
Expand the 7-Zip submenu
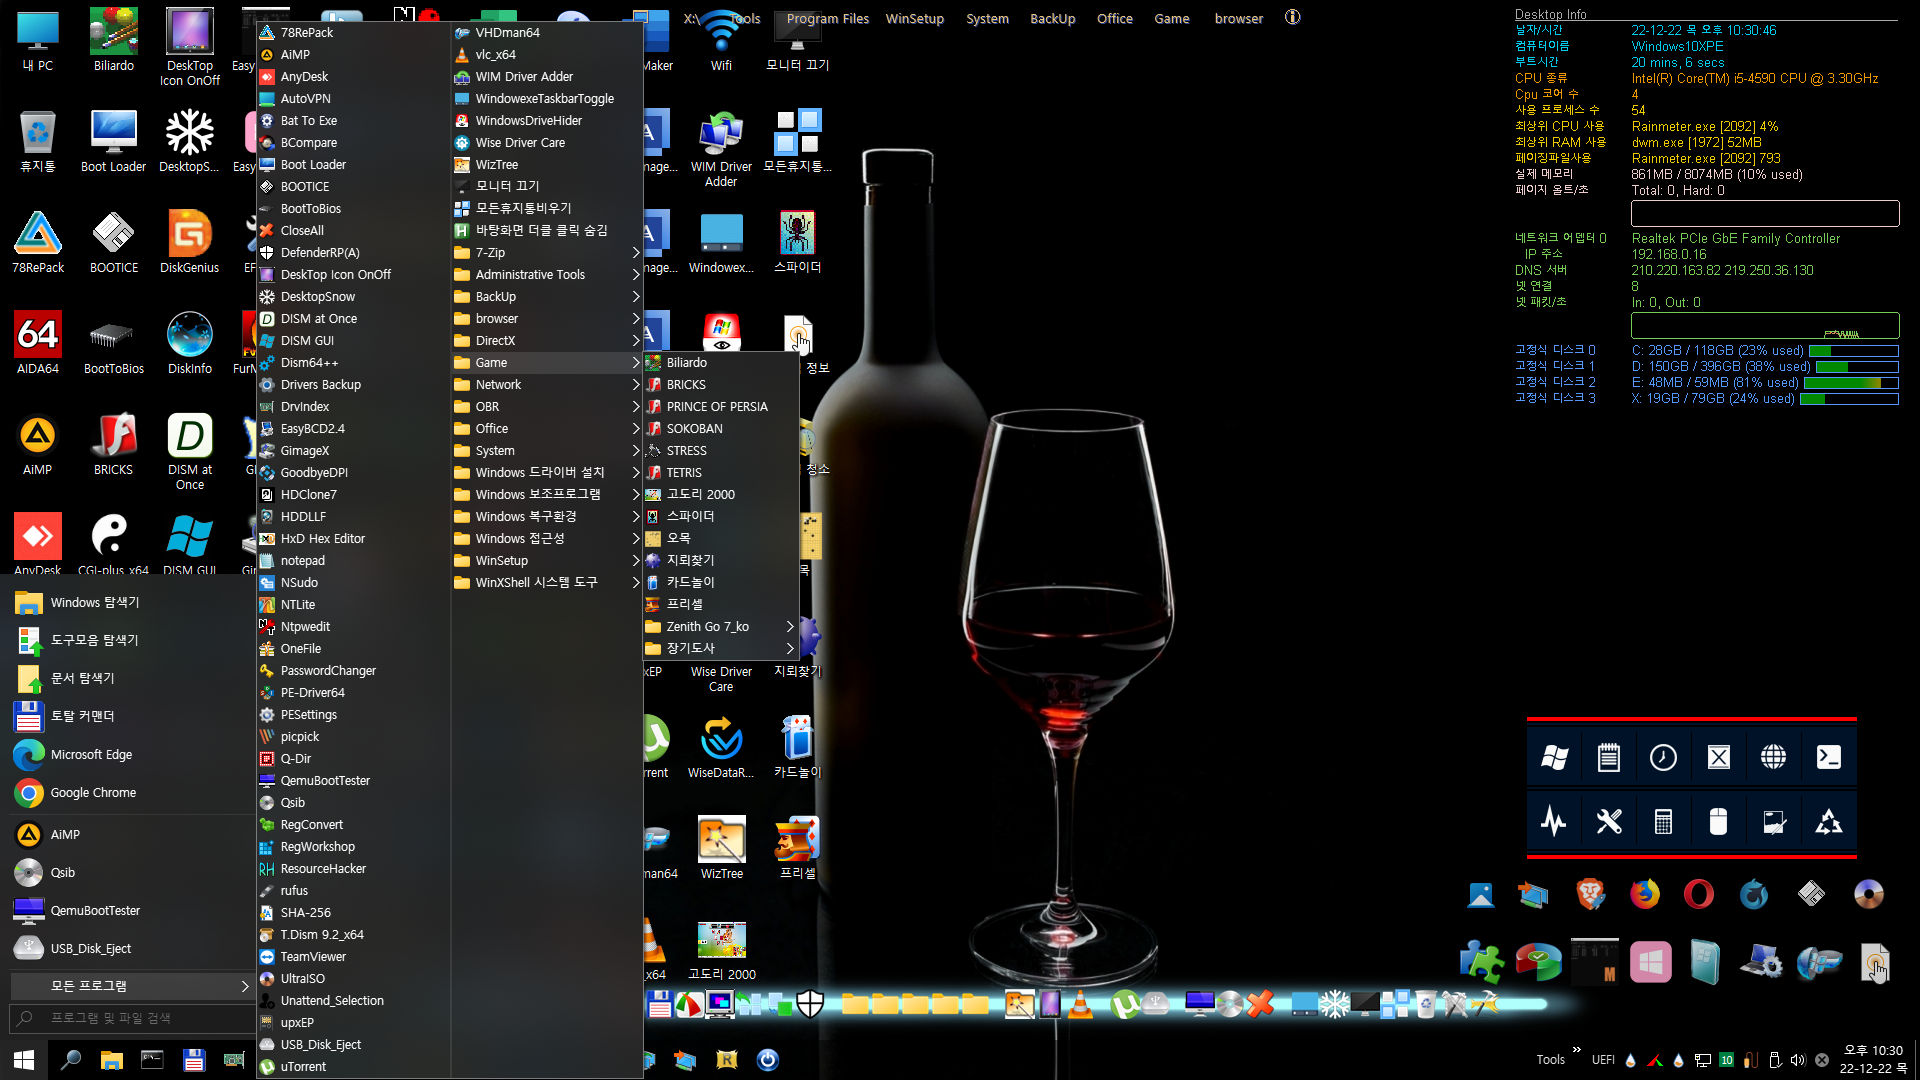[547, 253]
